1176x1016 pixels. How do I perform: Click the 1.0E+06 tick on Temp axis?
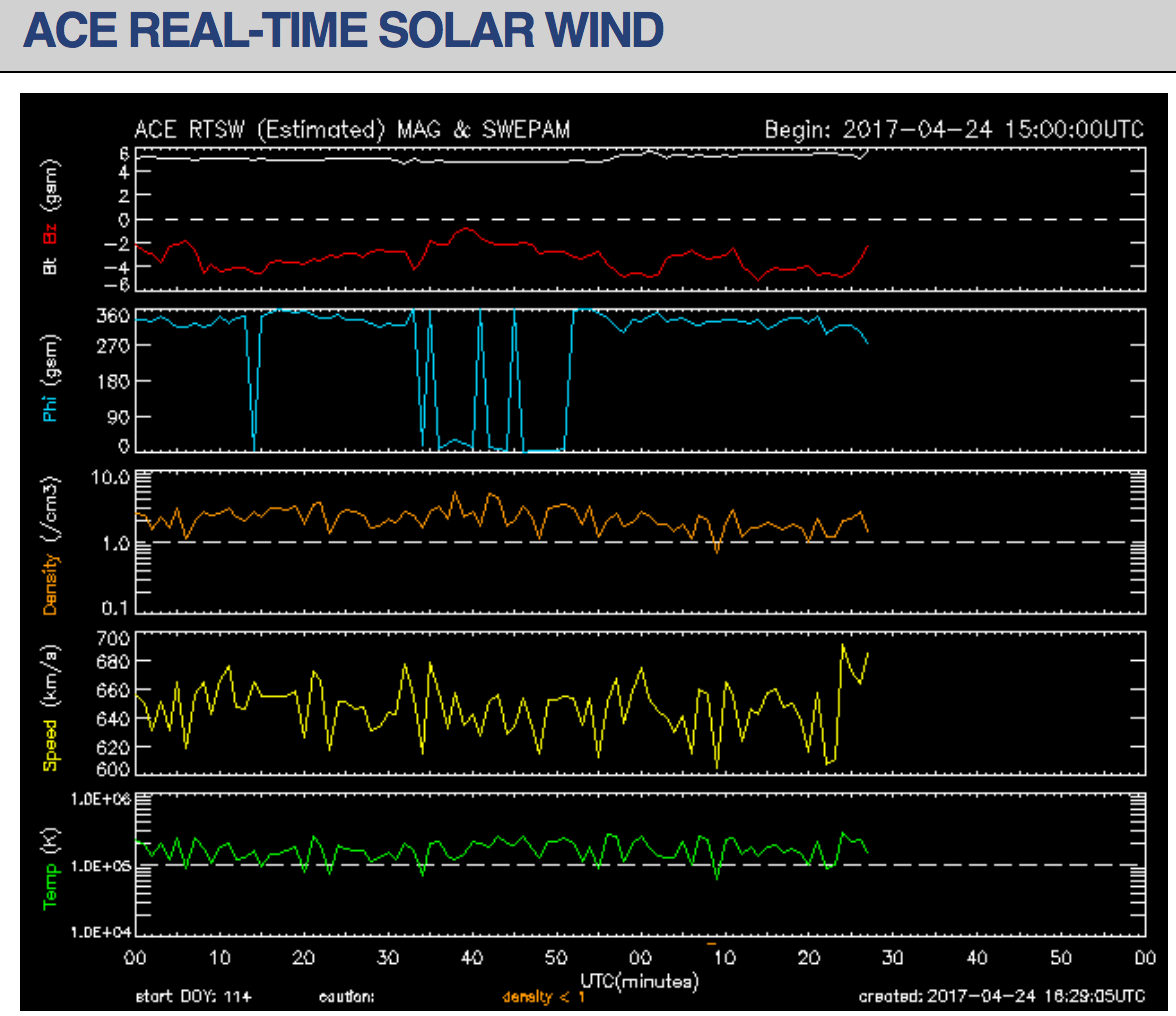pos(100,799)
